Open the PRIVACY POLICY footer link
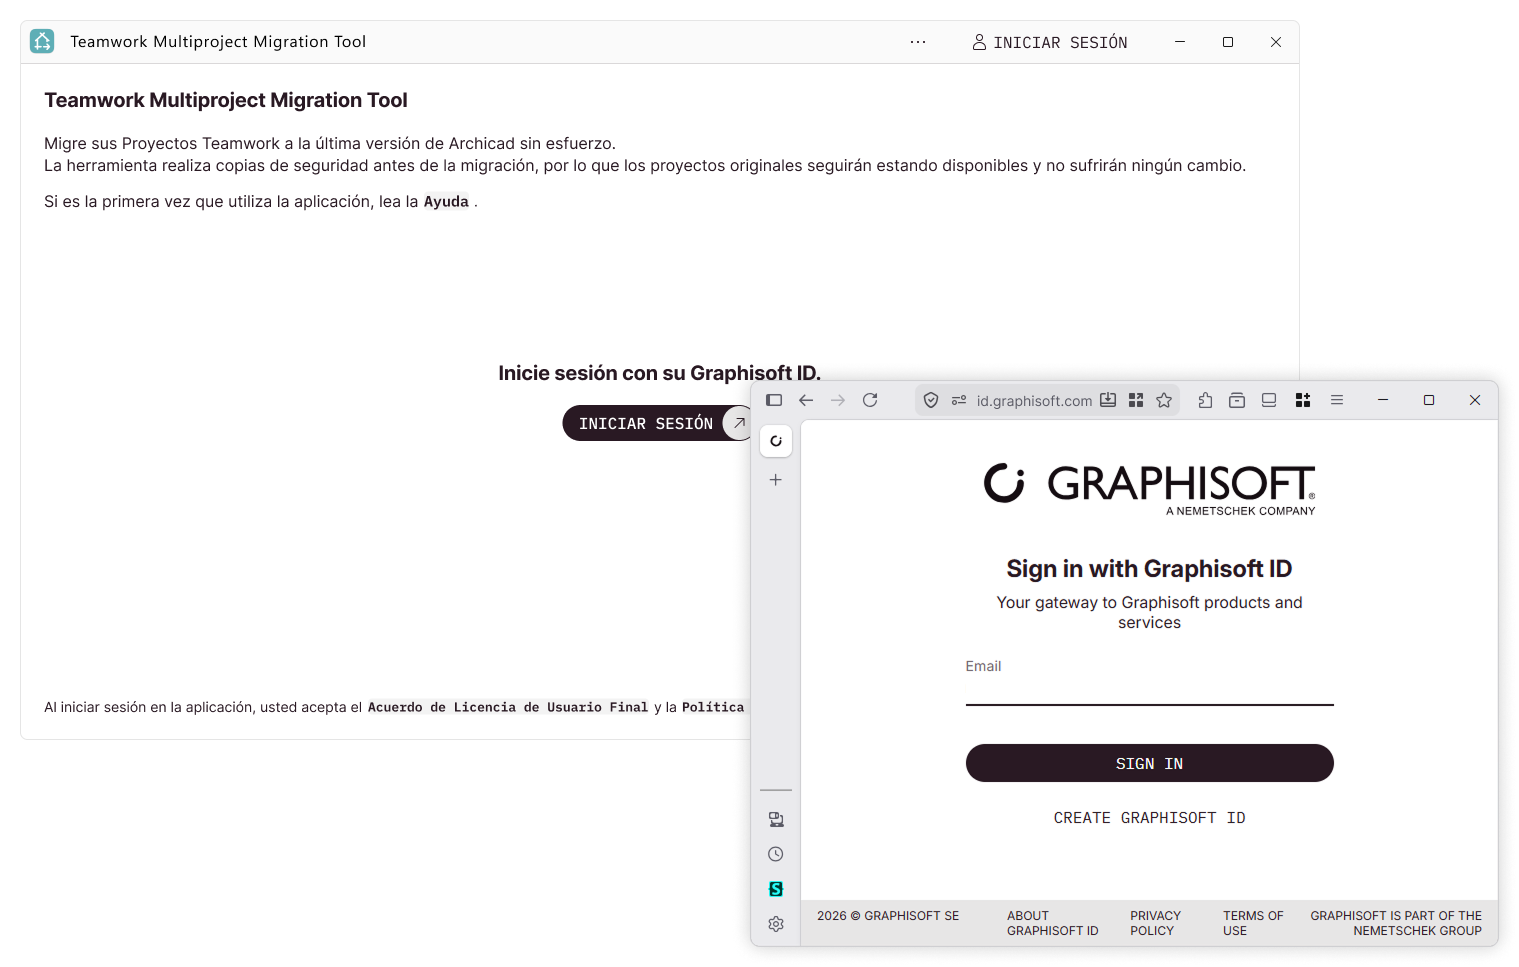Screen dimensions: 1519x967 [1155, 923]
